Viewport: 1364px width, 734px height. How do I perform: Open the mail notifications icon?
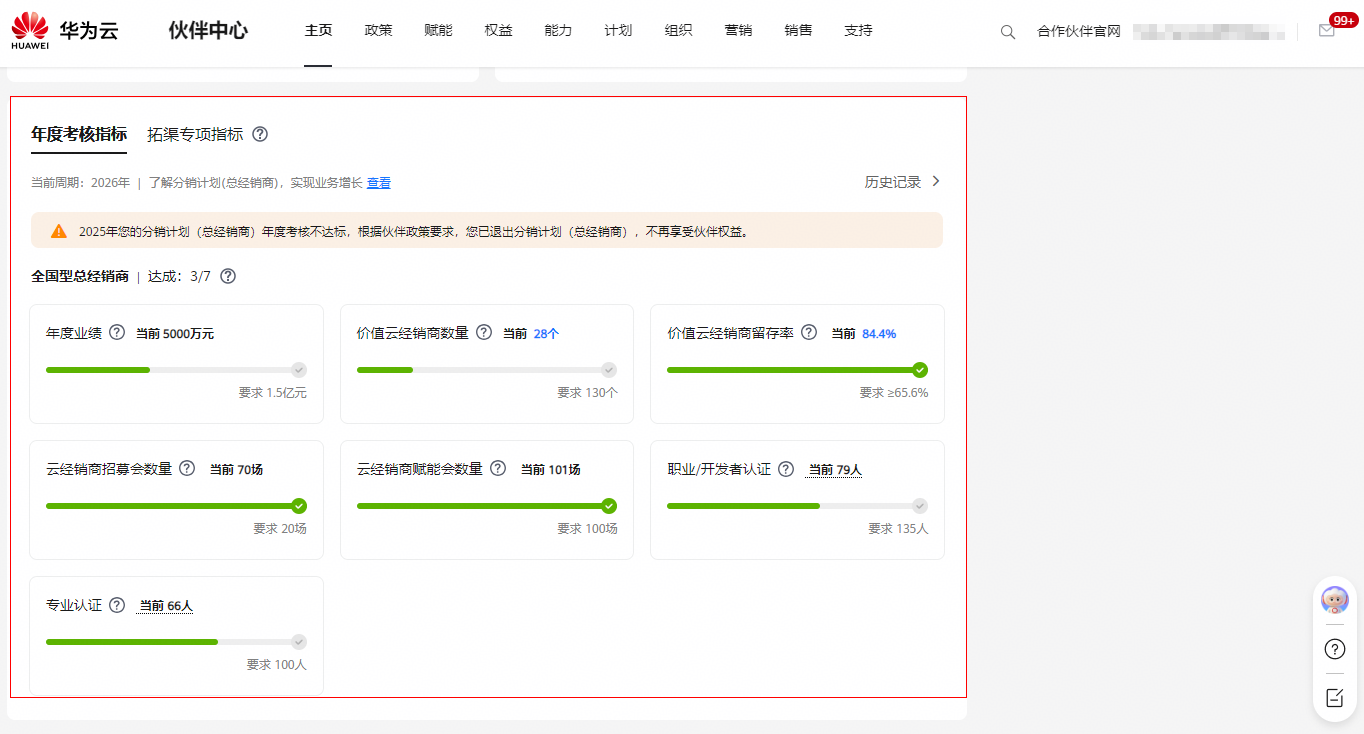(1327, 31)
